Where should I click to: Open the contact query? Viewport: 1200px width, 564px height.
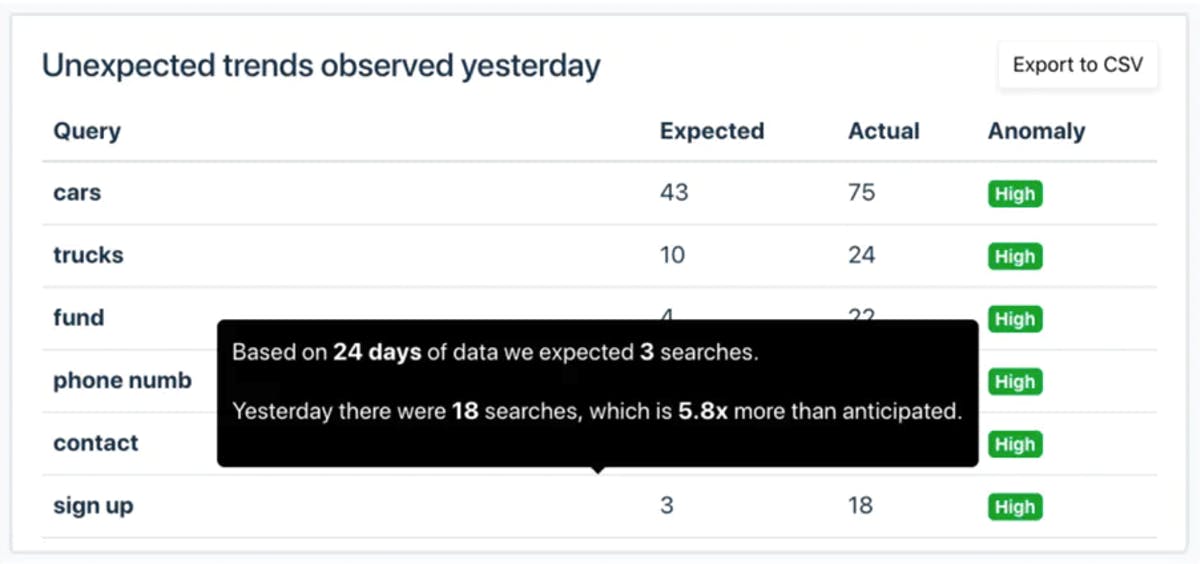point(96,443)
